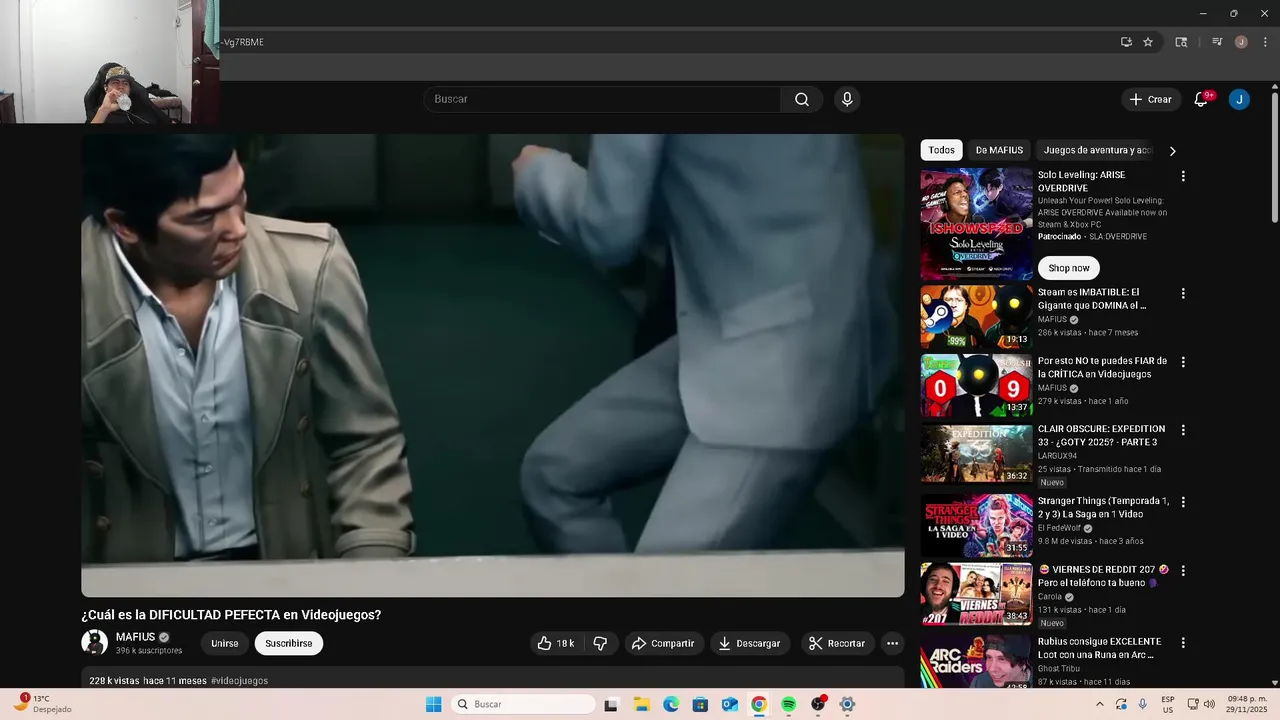
Task: Click the YouTube search magnifier button
Action: [802, 99]
